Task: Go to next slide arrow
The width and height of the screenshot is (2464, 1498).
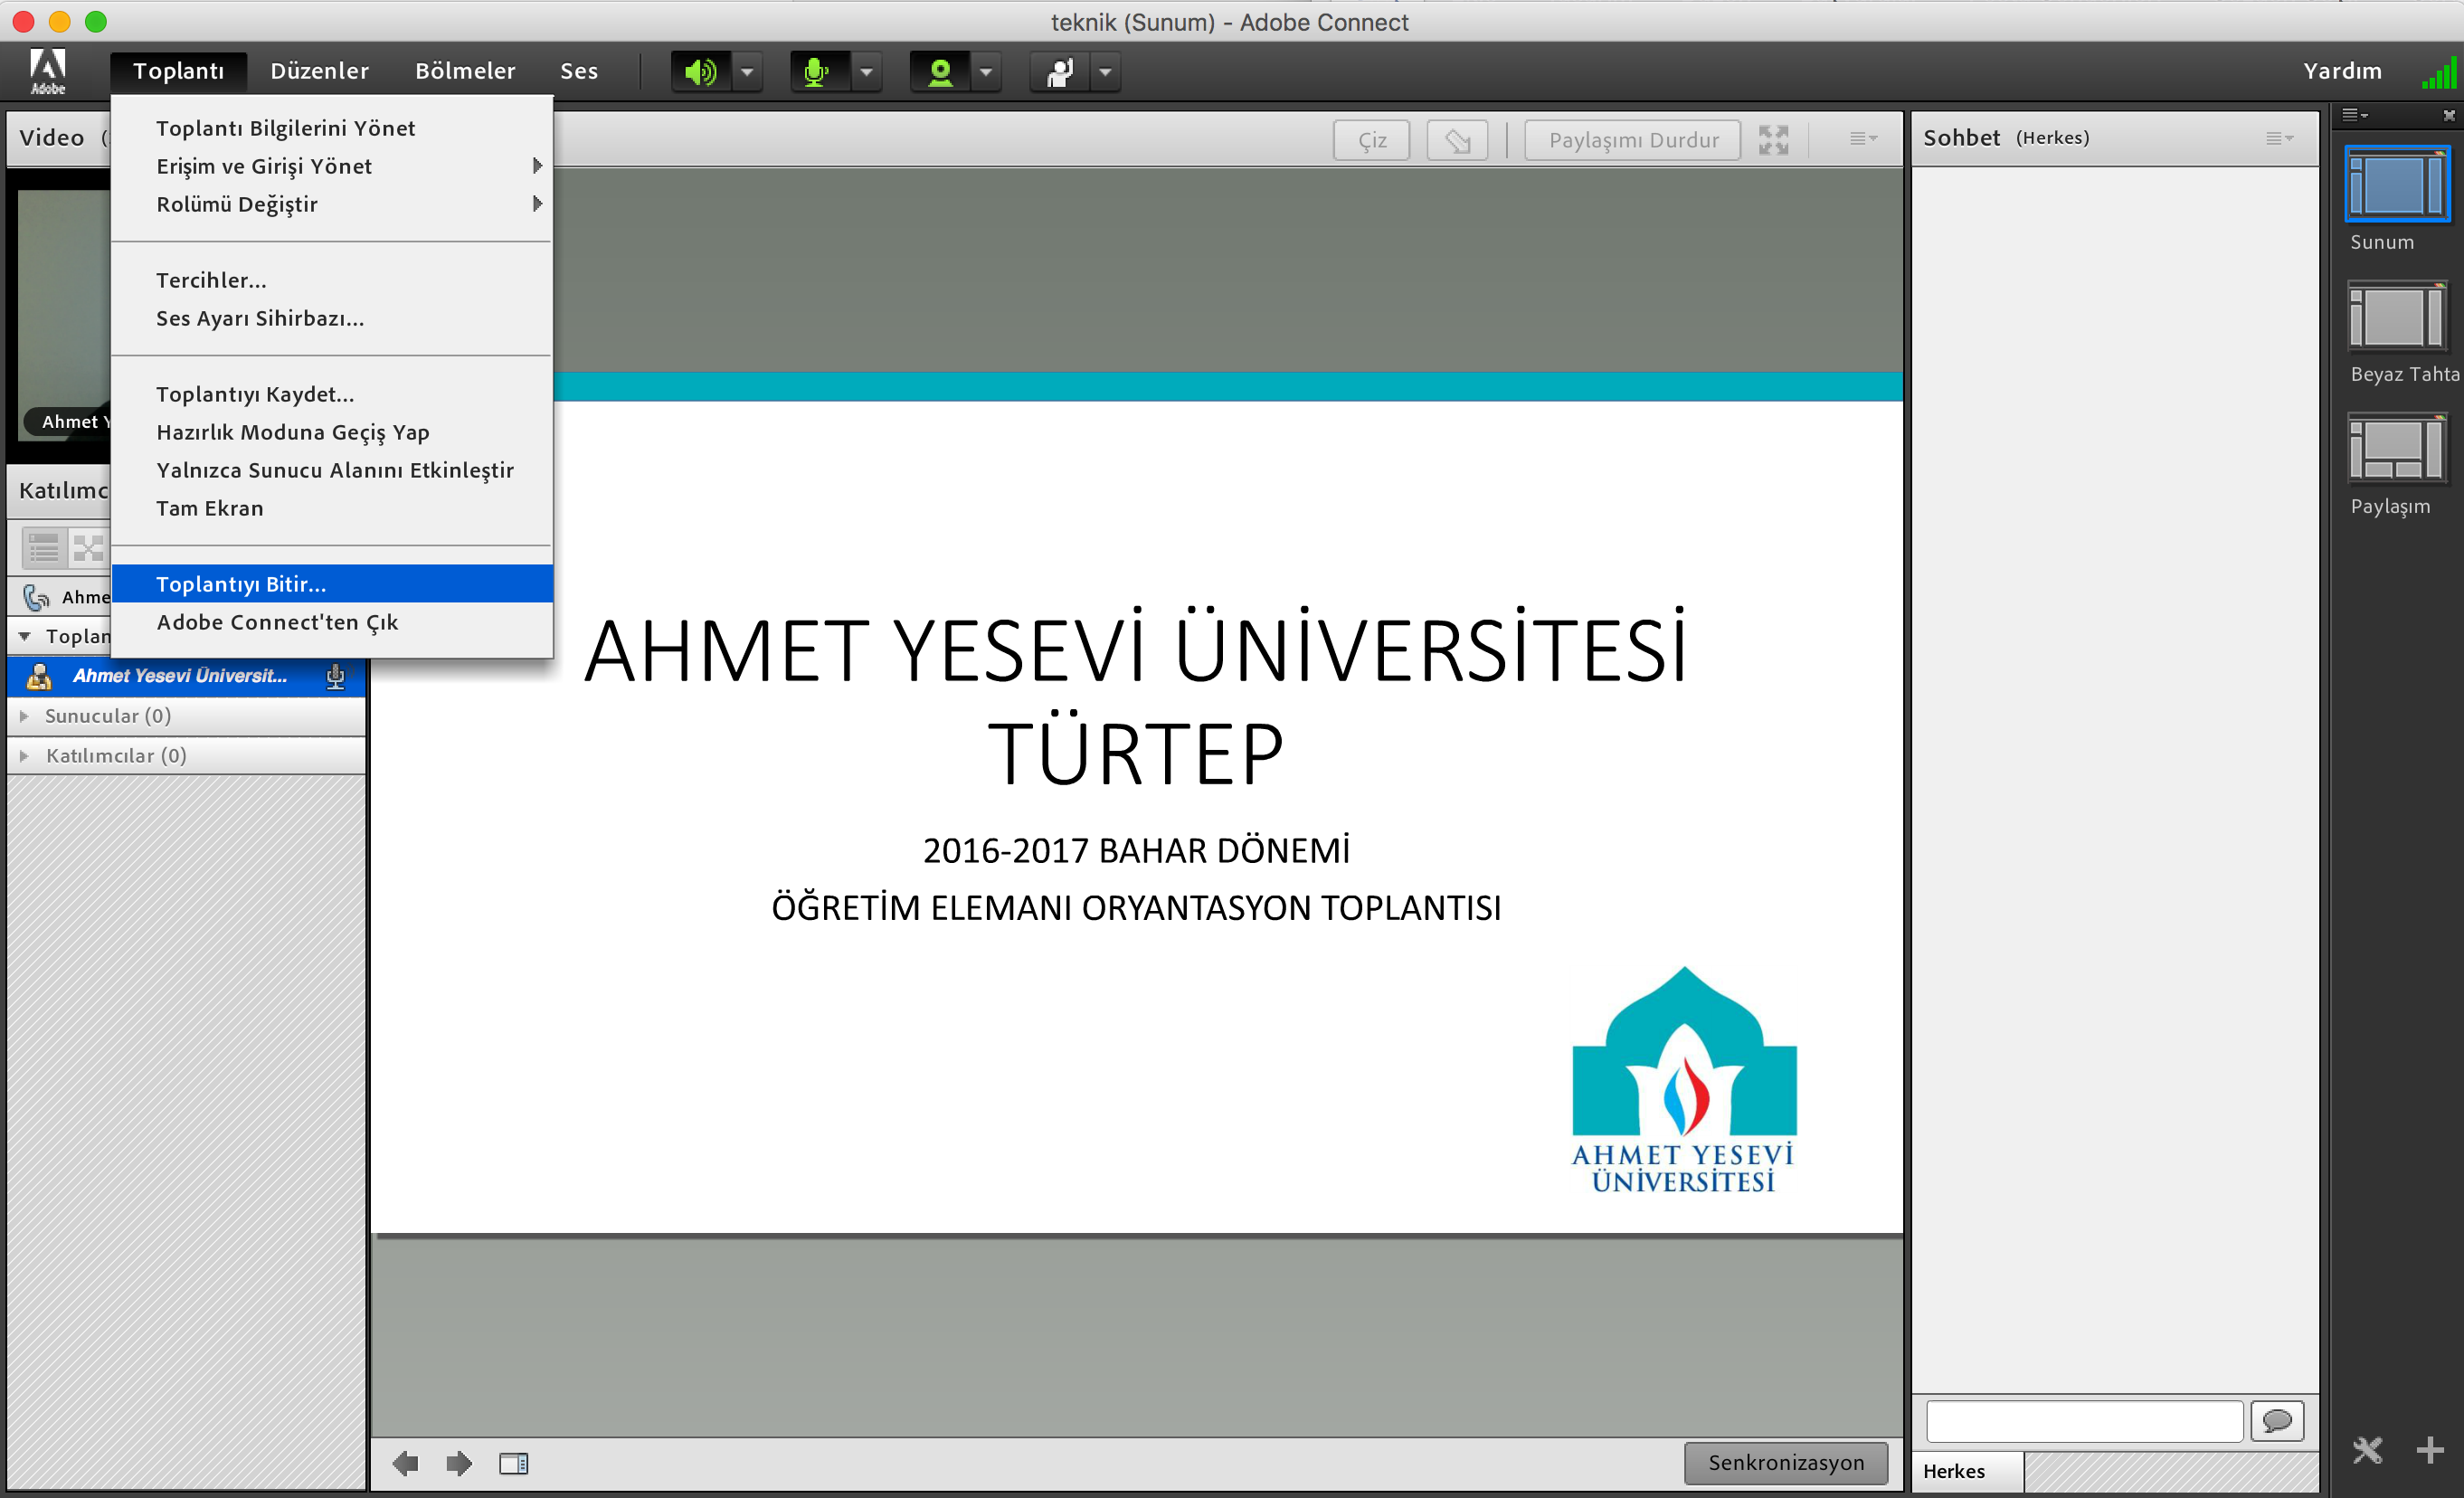Action: [459, 1464]
